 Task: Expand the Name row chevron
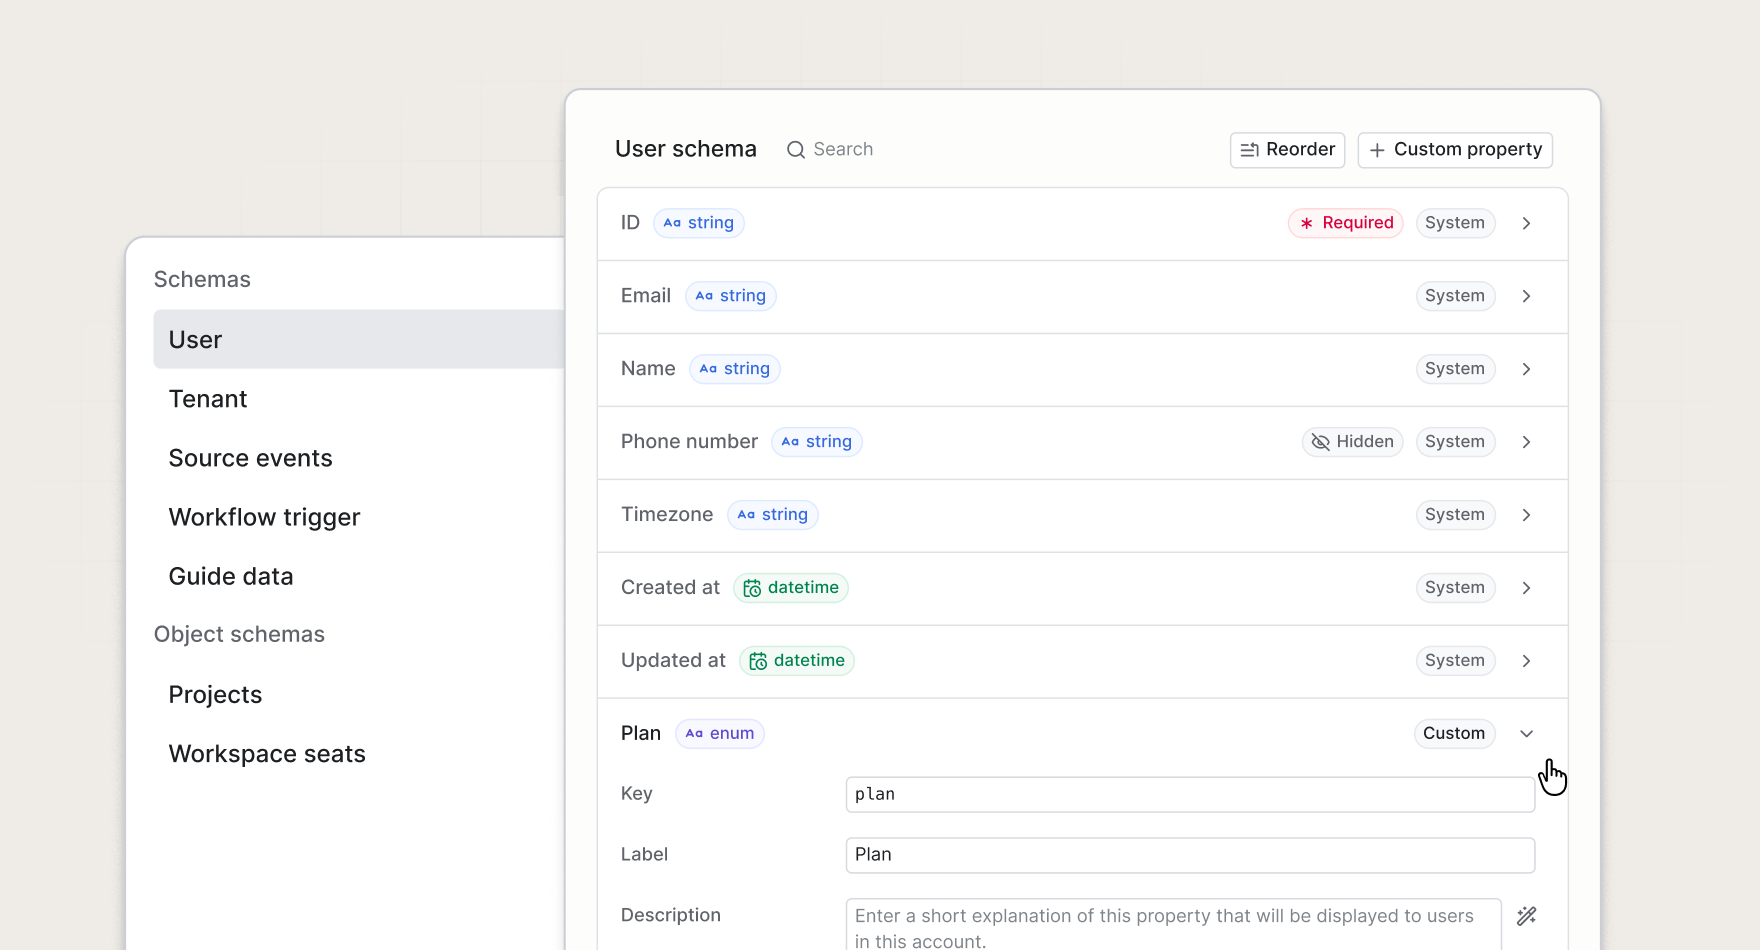1527,369
